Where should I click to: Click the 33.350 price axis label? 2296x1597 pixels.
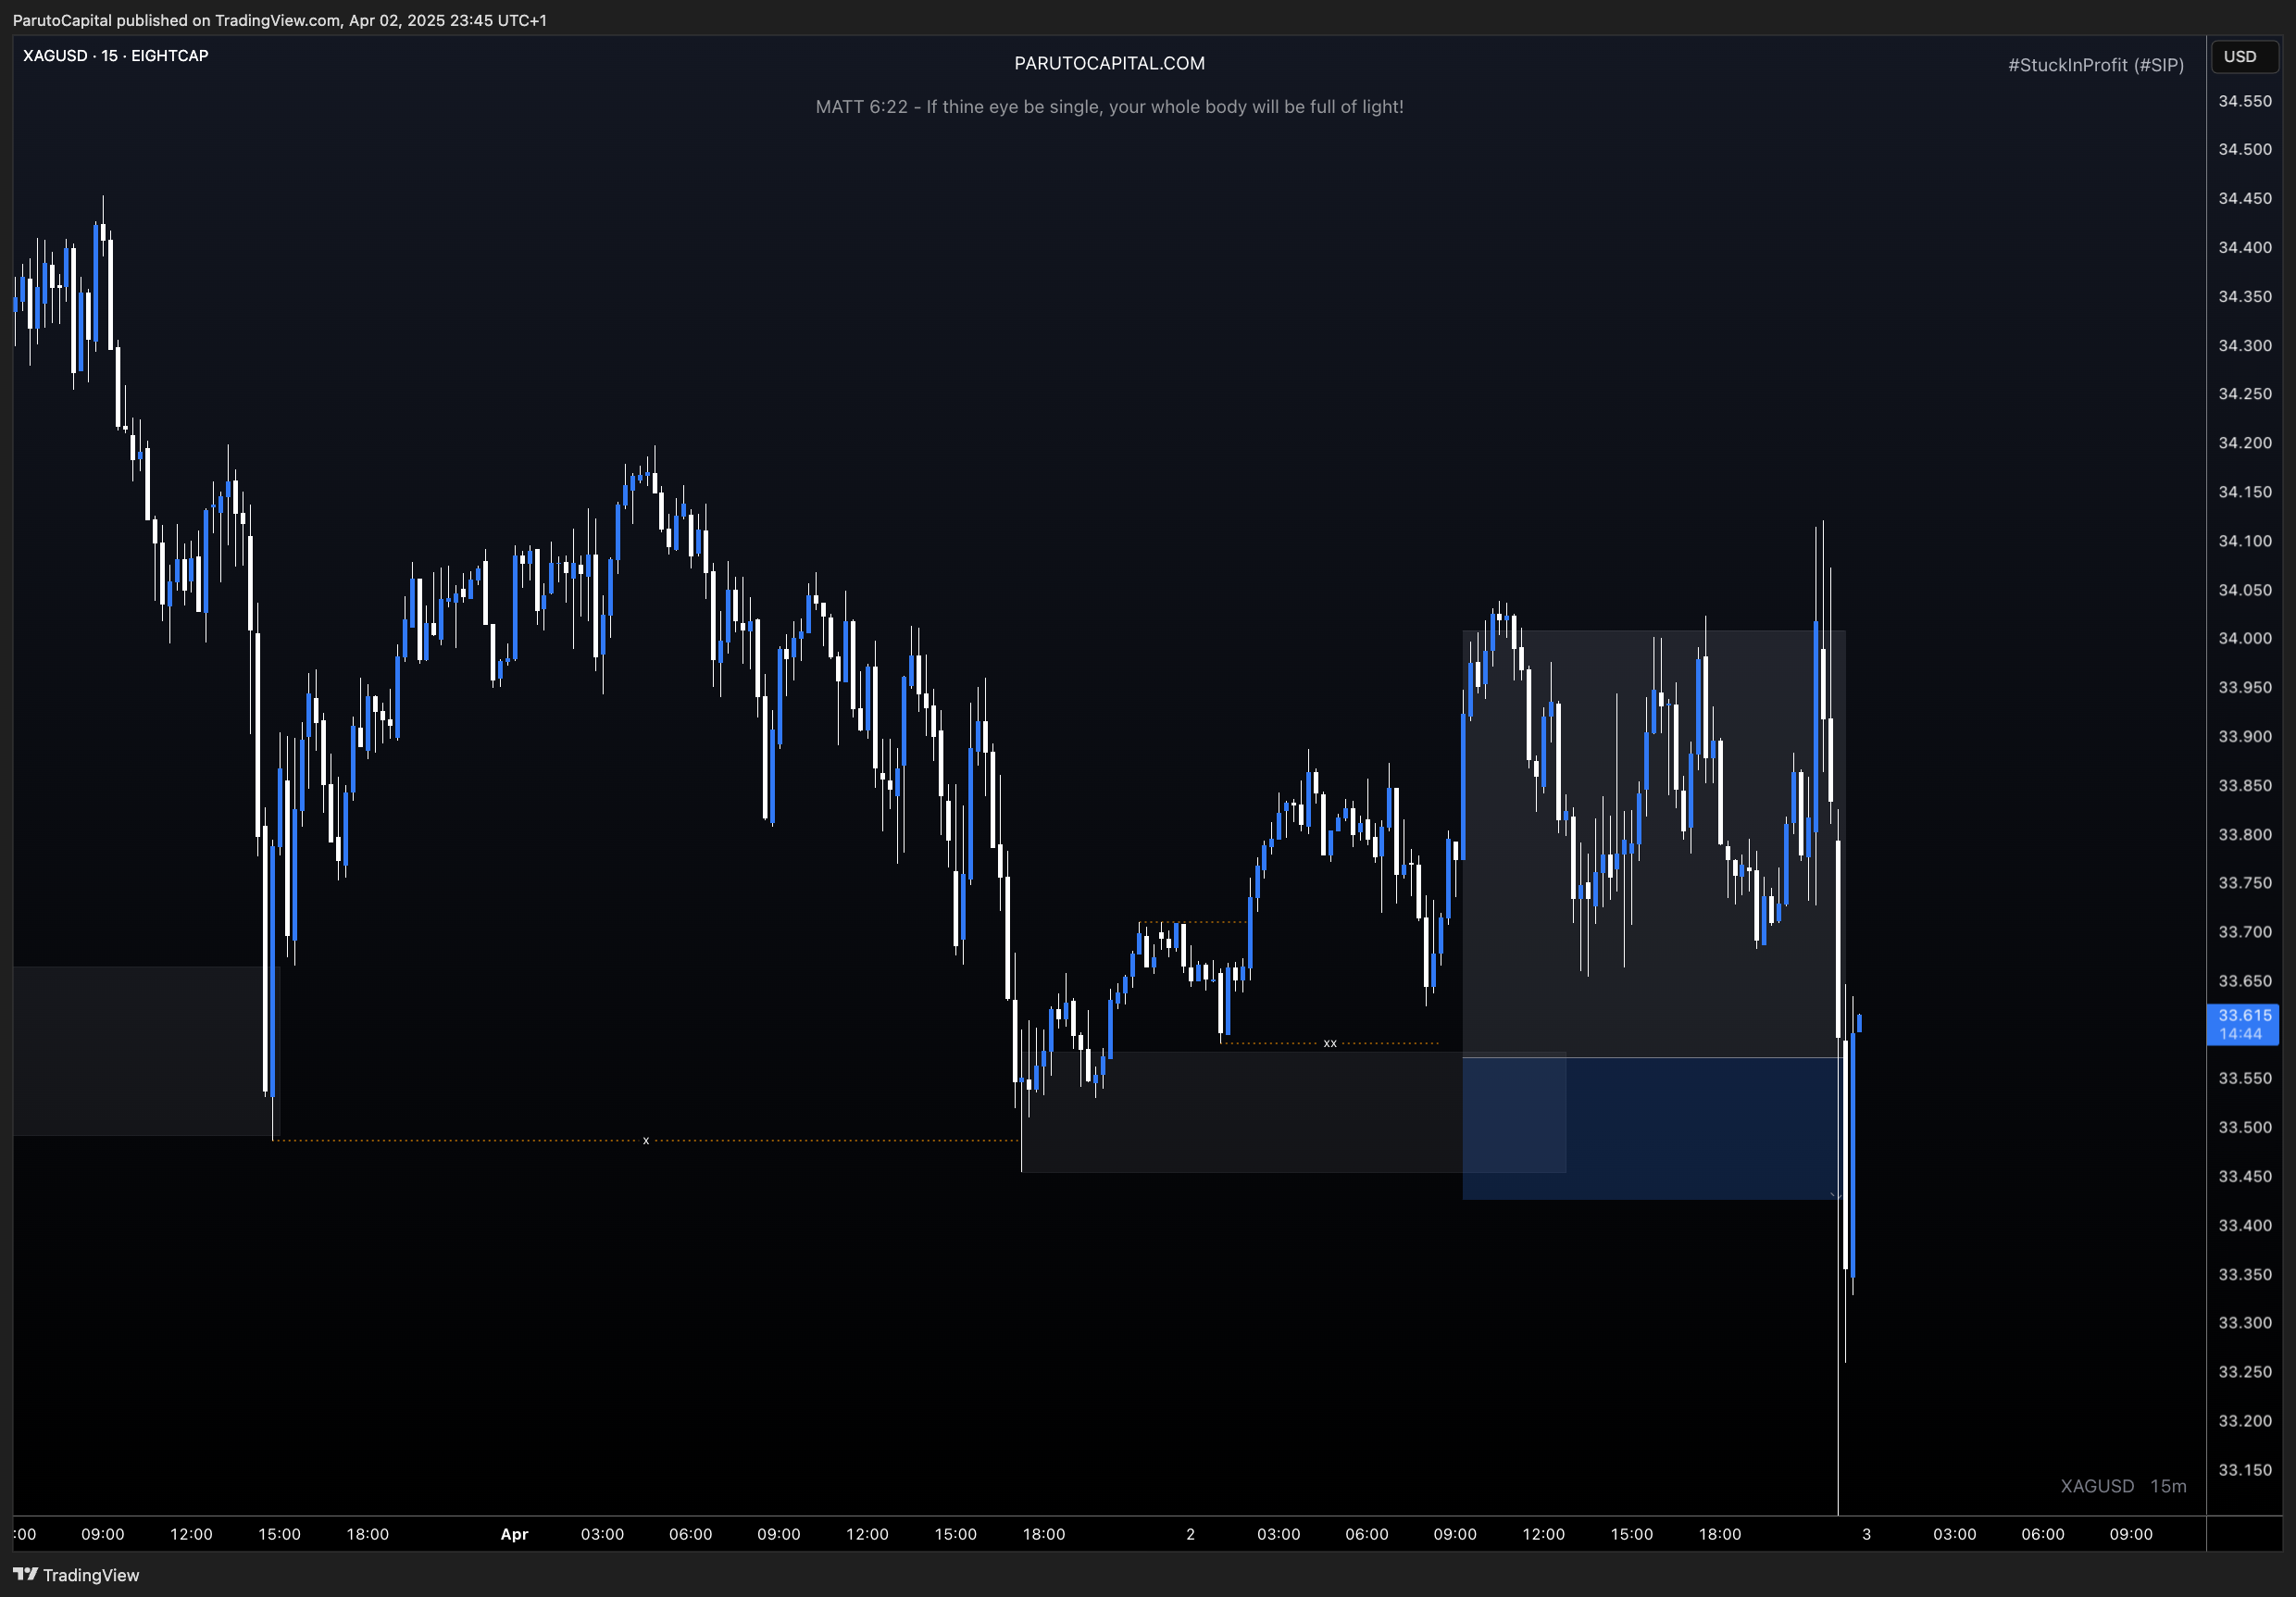2245,1274
